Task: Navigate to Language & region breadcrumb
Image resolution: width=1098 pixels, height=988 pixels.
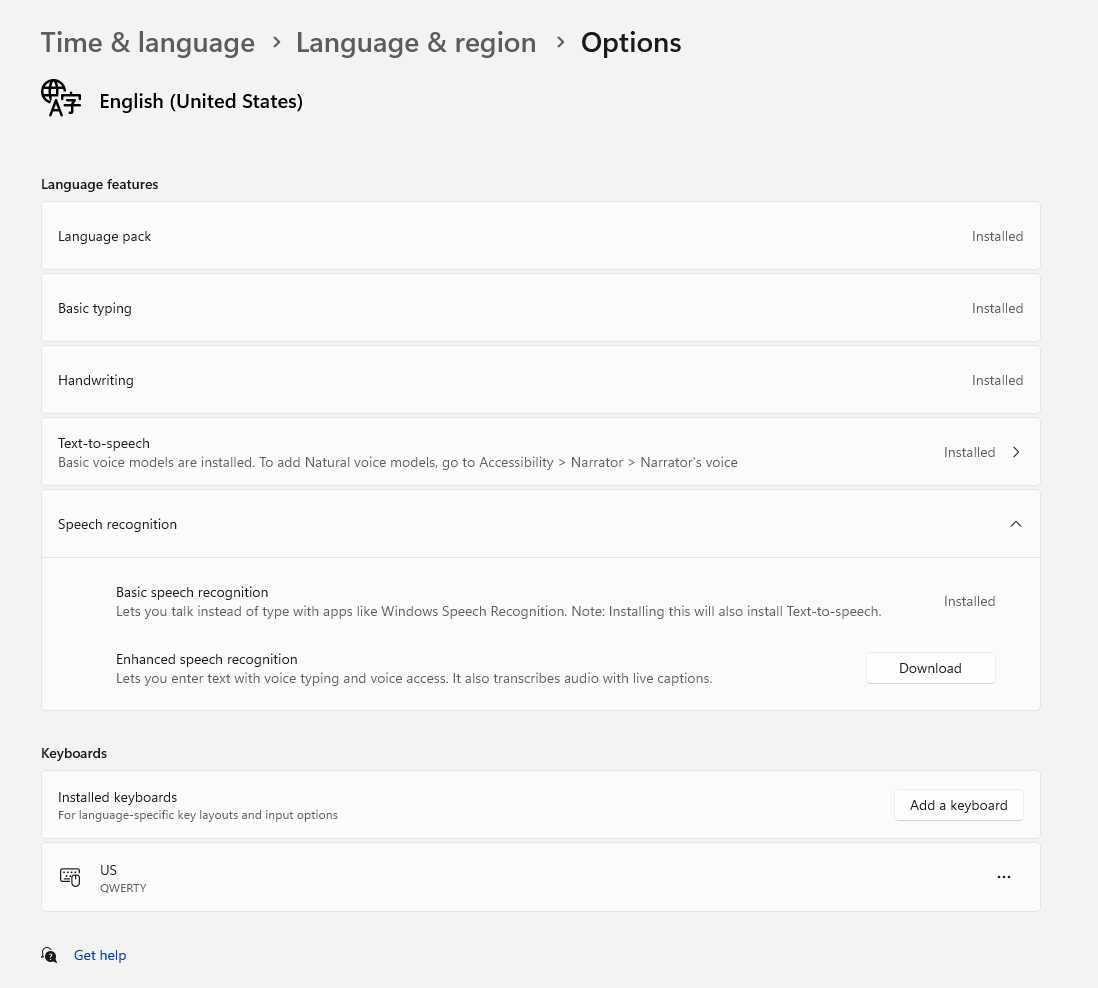Action: tap(416, 43)
